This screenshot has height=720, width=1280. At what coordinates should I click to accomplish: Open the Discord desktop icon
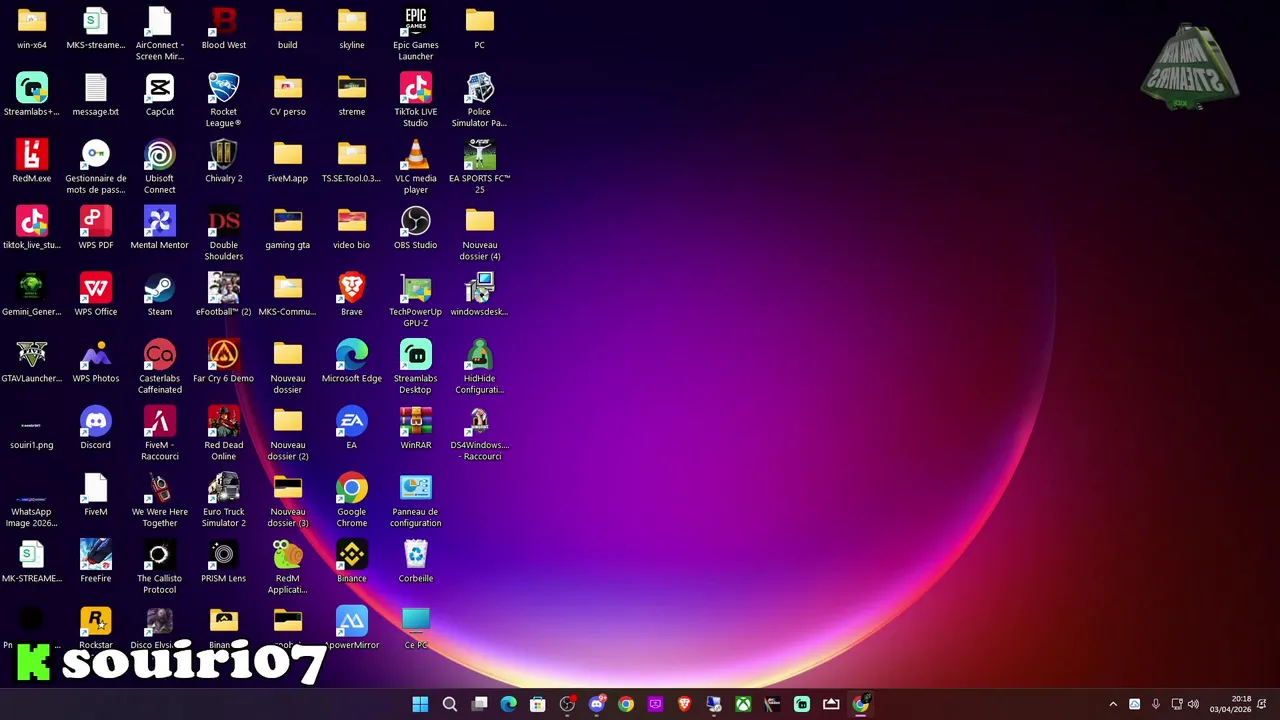coord(96,428)
